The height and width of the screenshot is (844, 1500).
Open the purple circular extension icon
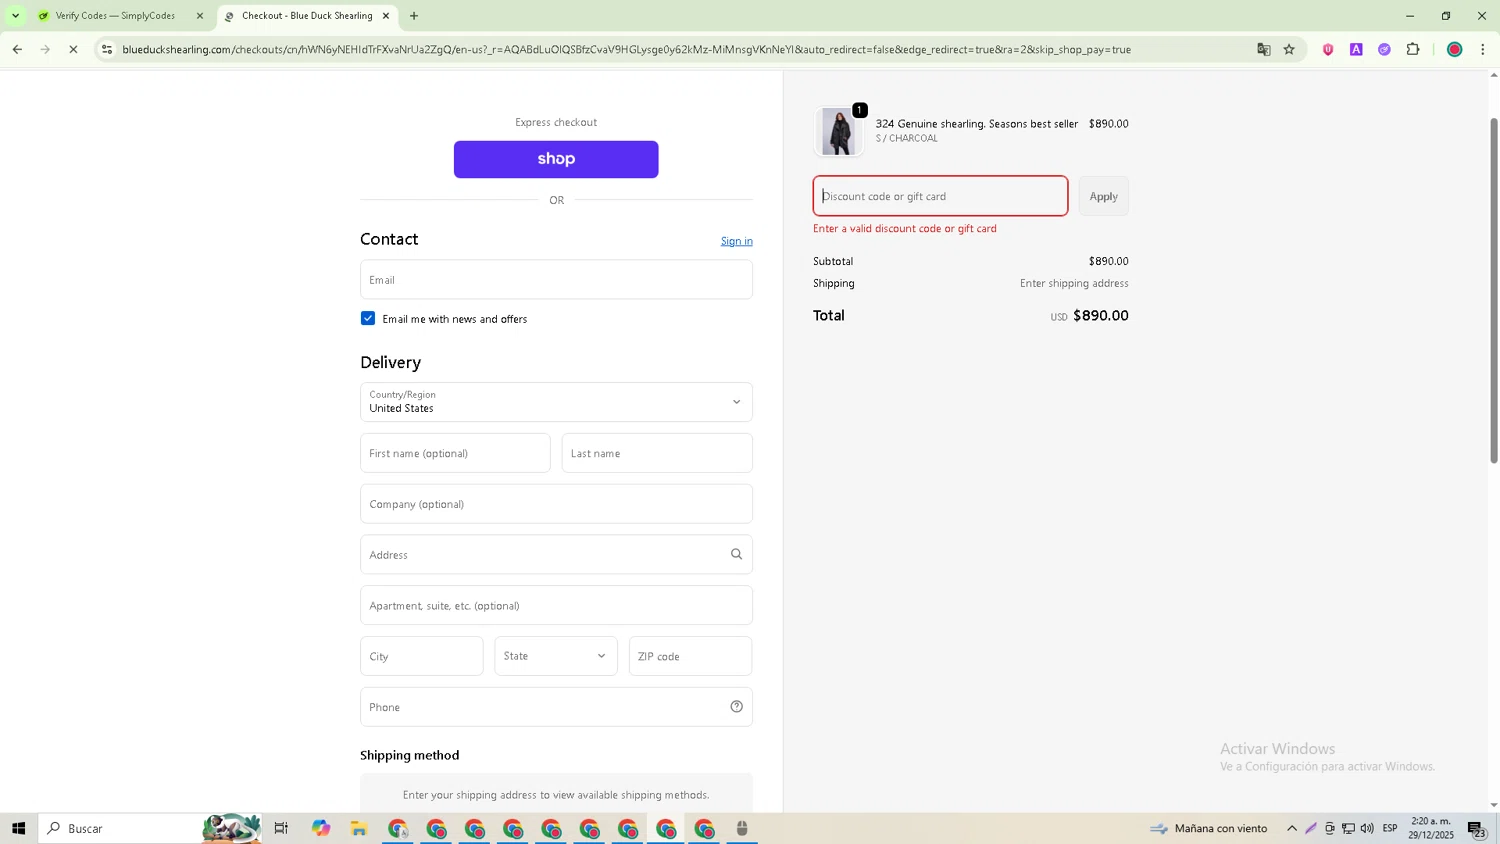(x=1384, y=49)
